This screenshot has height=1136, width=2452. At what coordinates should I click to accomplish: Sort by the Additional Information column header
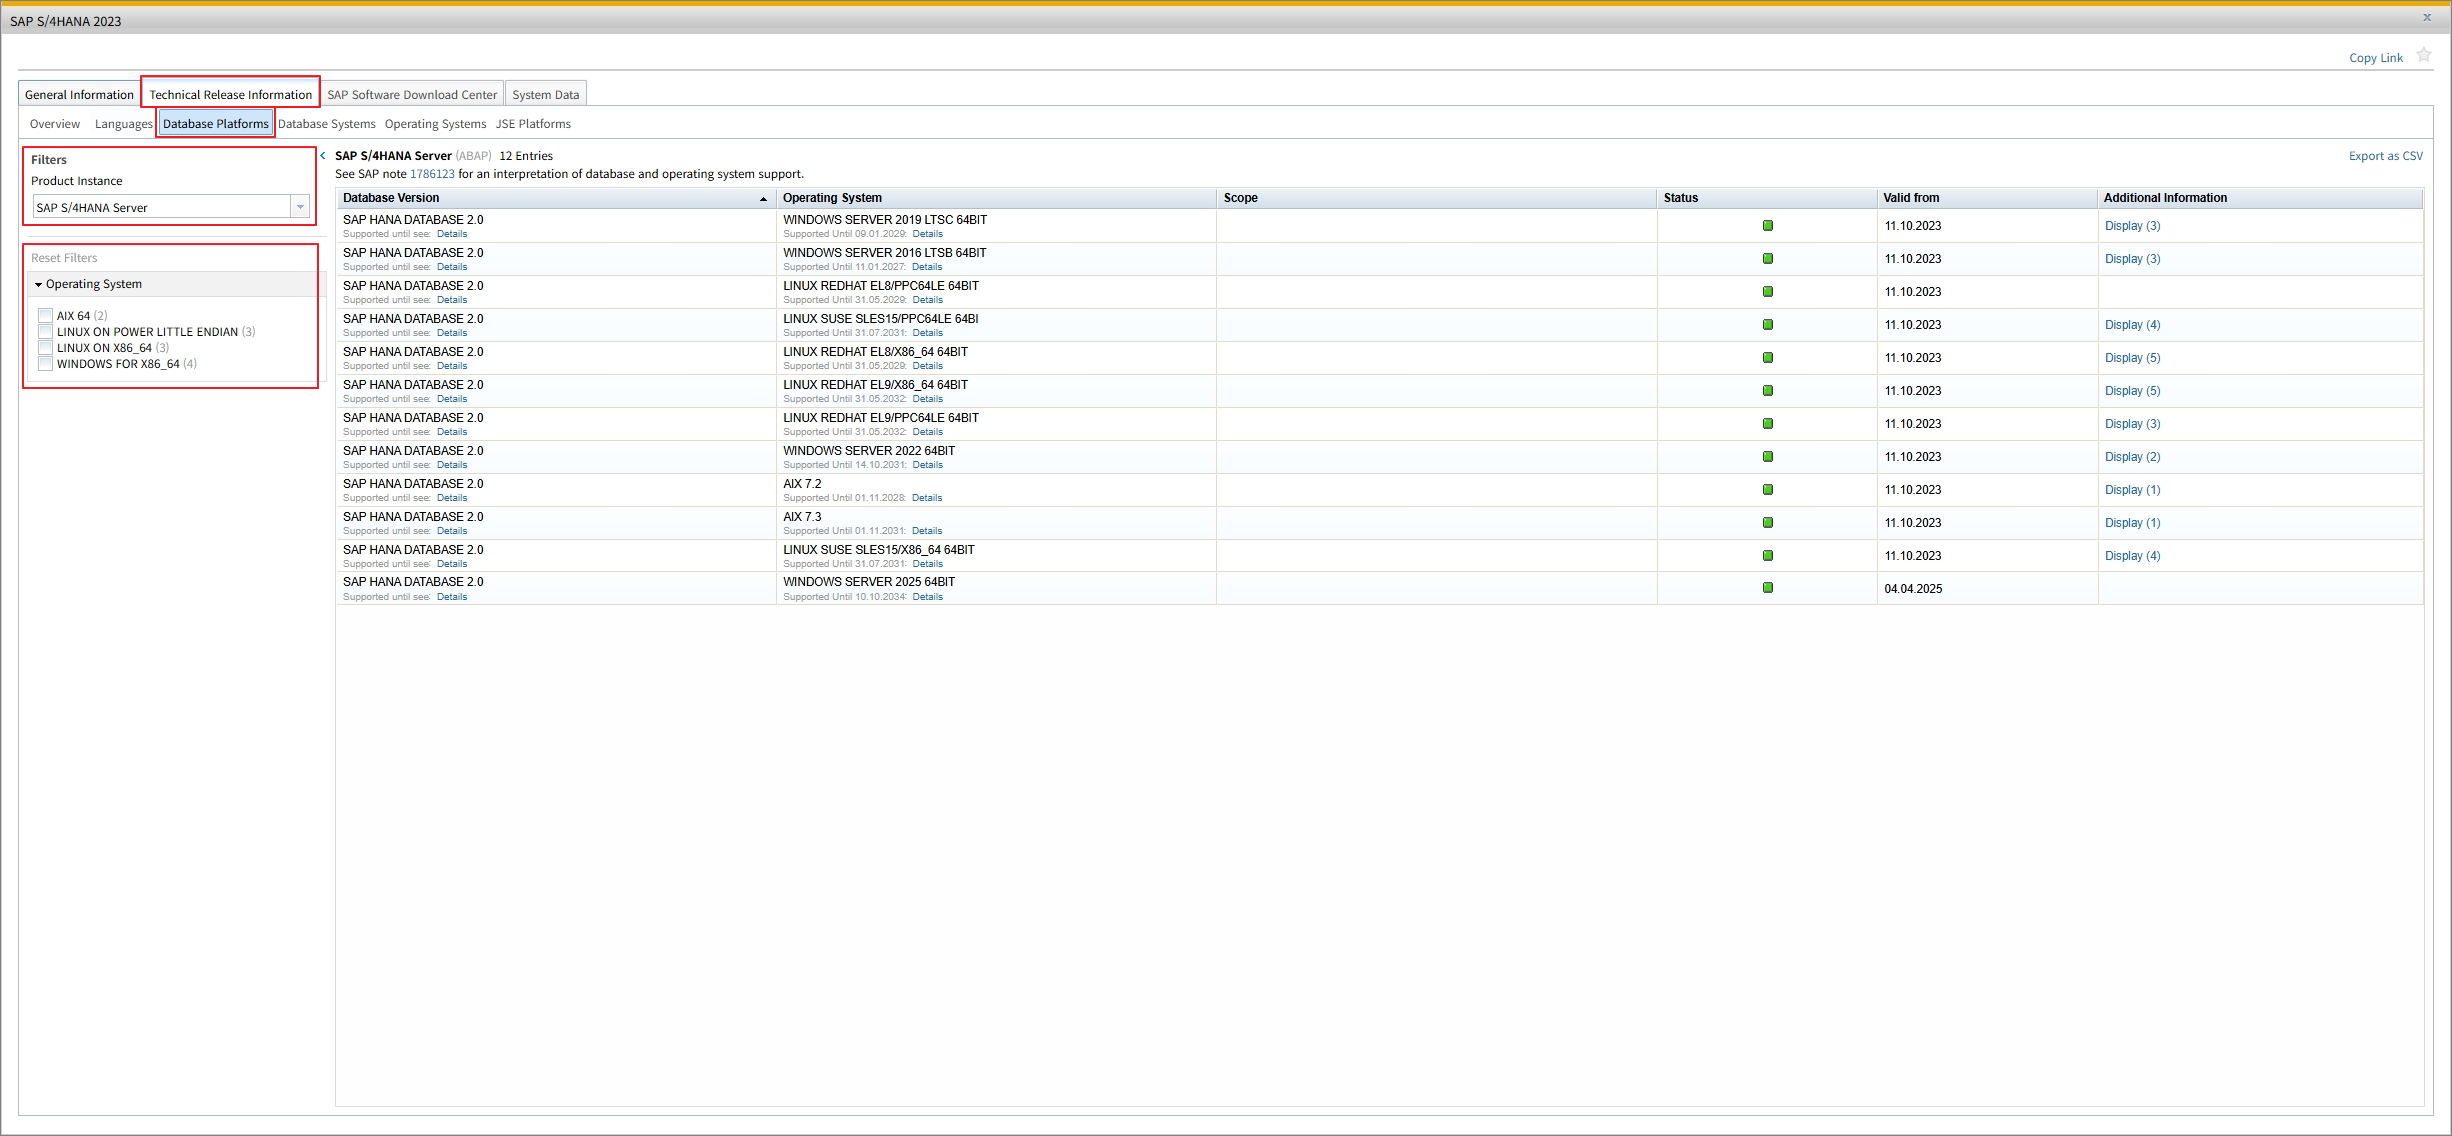click(x=2260, y=198)
